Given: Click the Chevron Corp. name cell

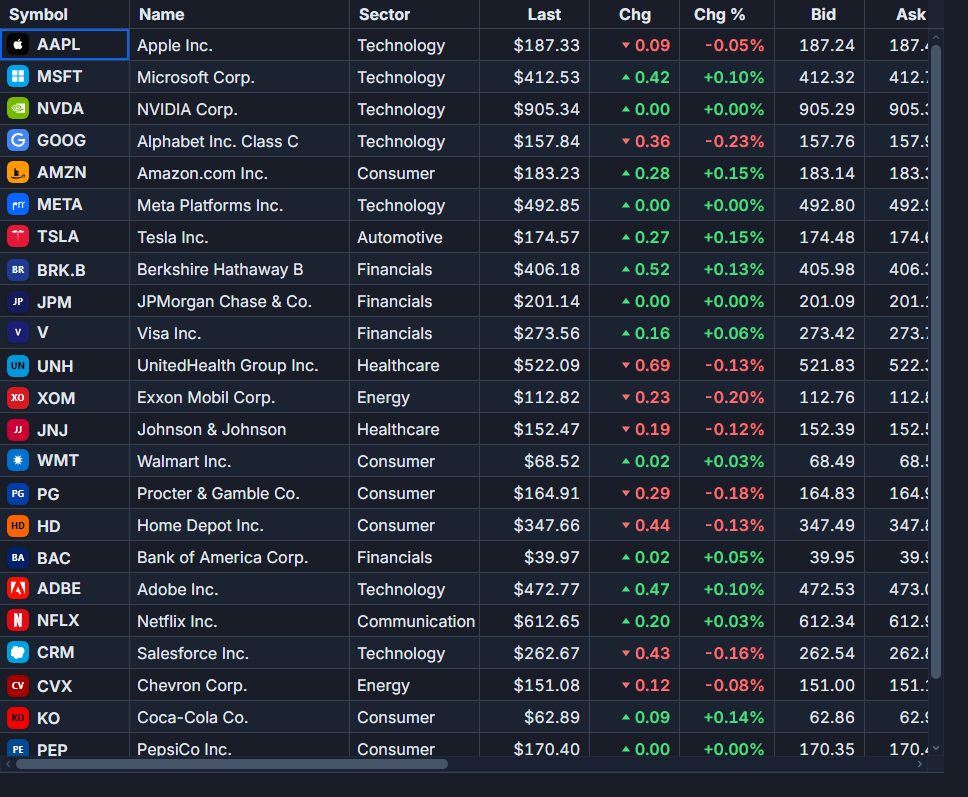Looking at the screenshot, I should click(x=239, y=685).
